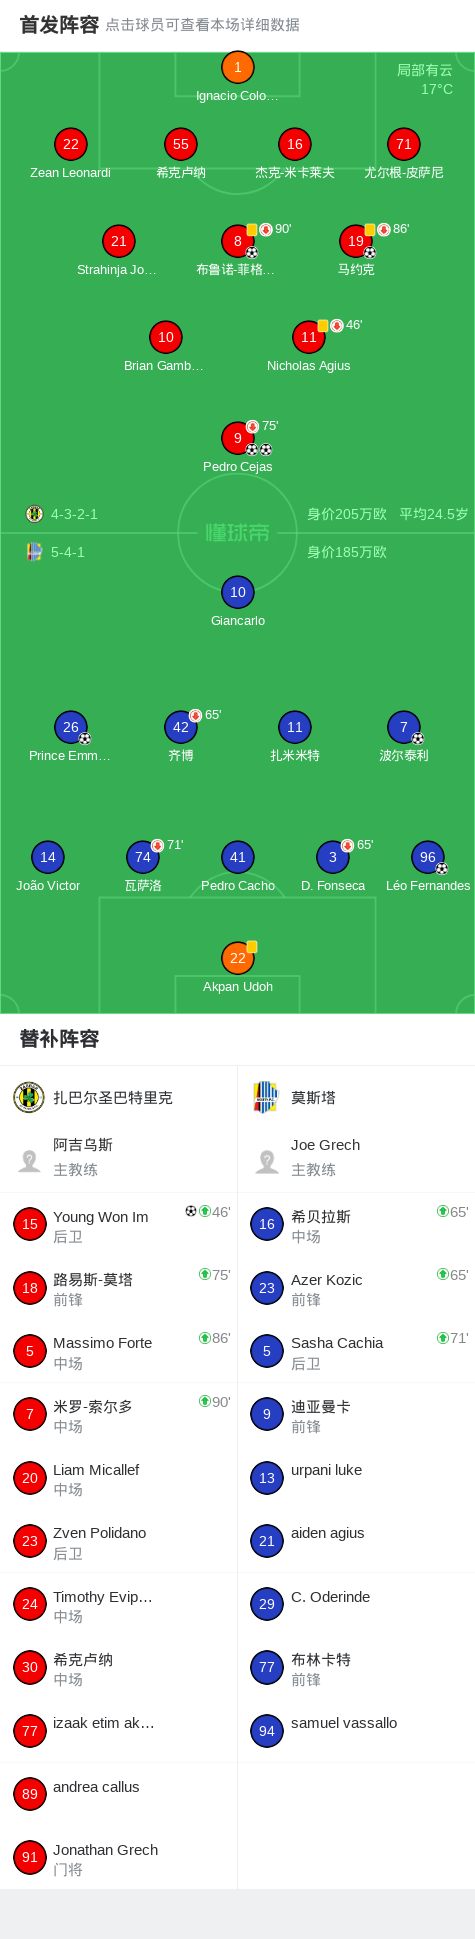Click the 莫斯塔 team crest logo

[266, 1097]
